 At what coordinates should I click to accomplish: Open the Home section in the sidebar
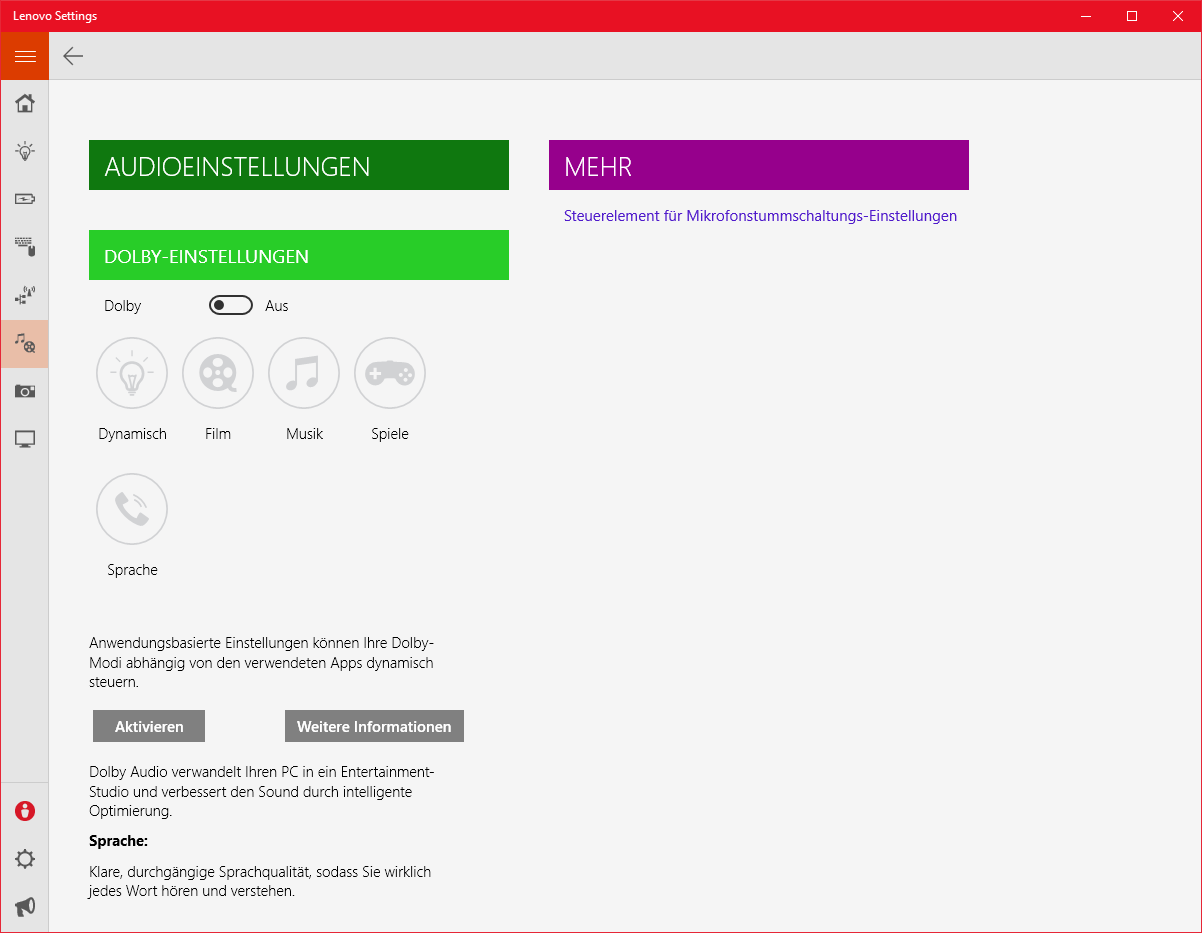point(25,103)
